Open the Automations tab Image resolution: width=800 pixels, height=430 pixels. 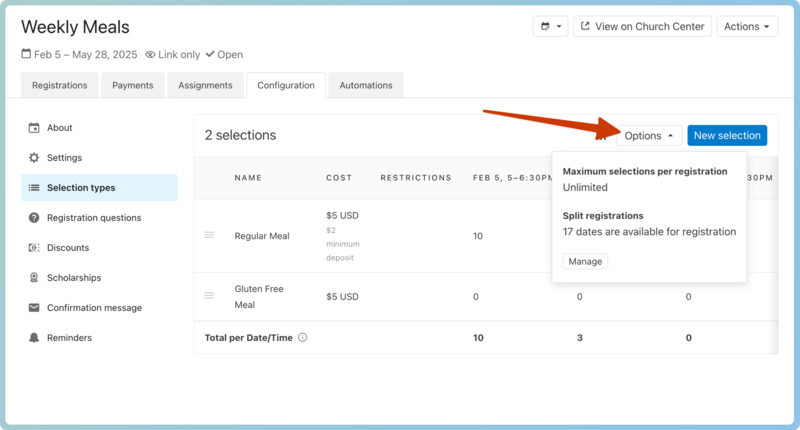(x=366, y=86)
